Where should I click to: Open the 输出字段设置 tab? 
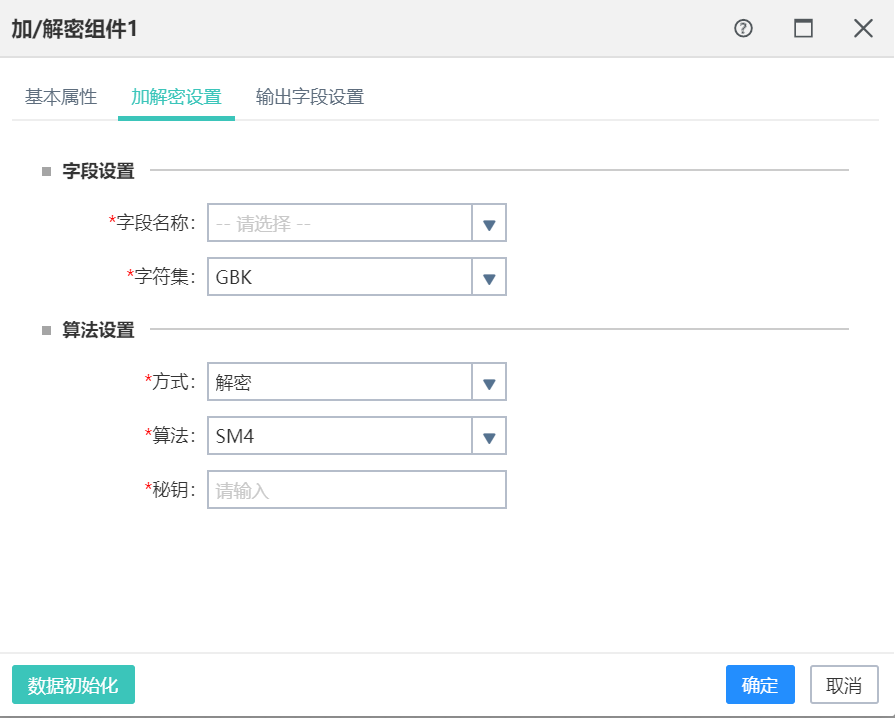click(x=310, y=97)
